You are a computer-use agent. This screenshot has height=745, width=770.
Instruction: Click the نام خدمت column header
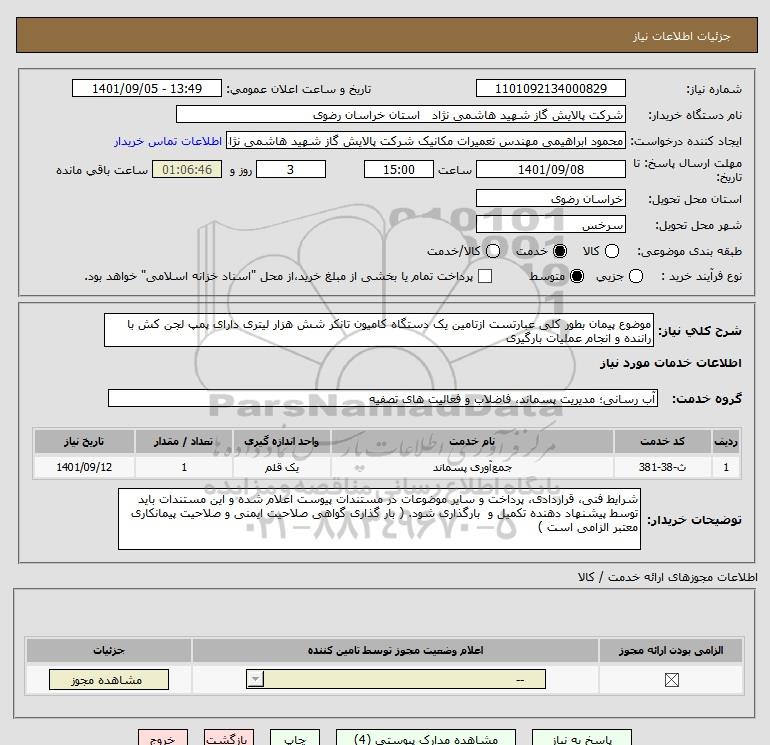(472, 441)
